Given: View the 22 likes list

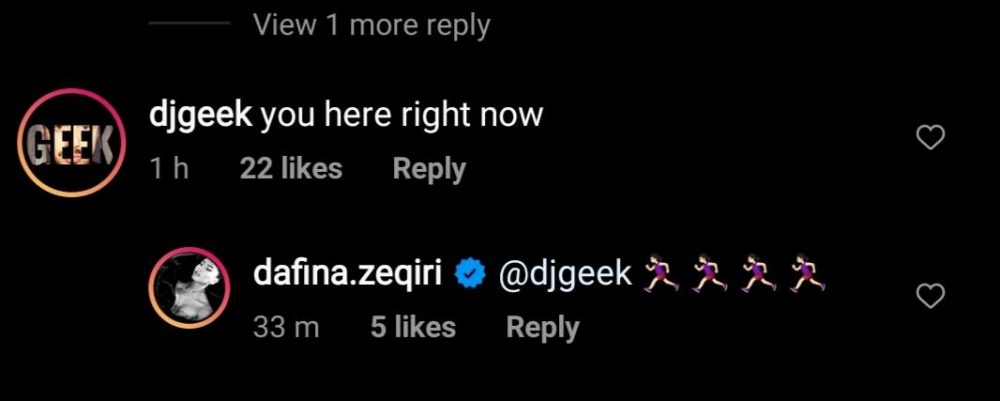Looking at the screenshot, I should pos(291,169).
